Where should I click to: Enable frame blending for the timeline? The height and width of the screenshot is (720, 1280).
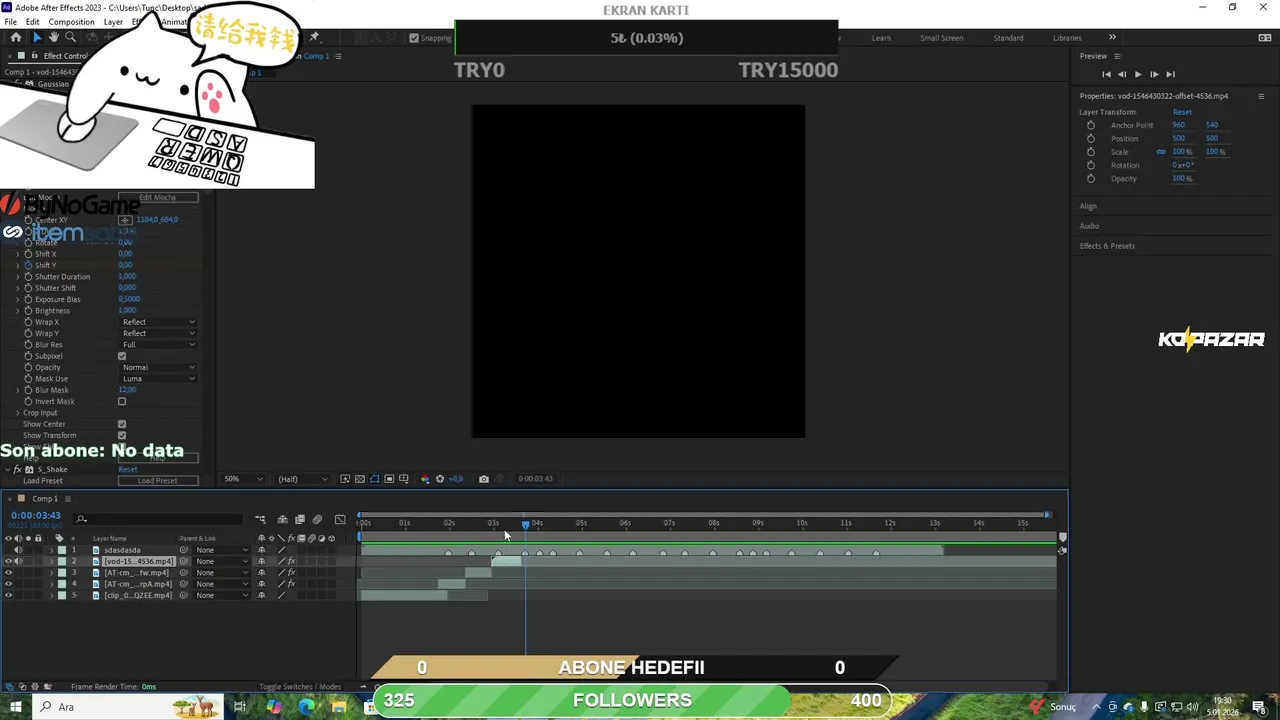pyautogui.click(x=300, y=519)
